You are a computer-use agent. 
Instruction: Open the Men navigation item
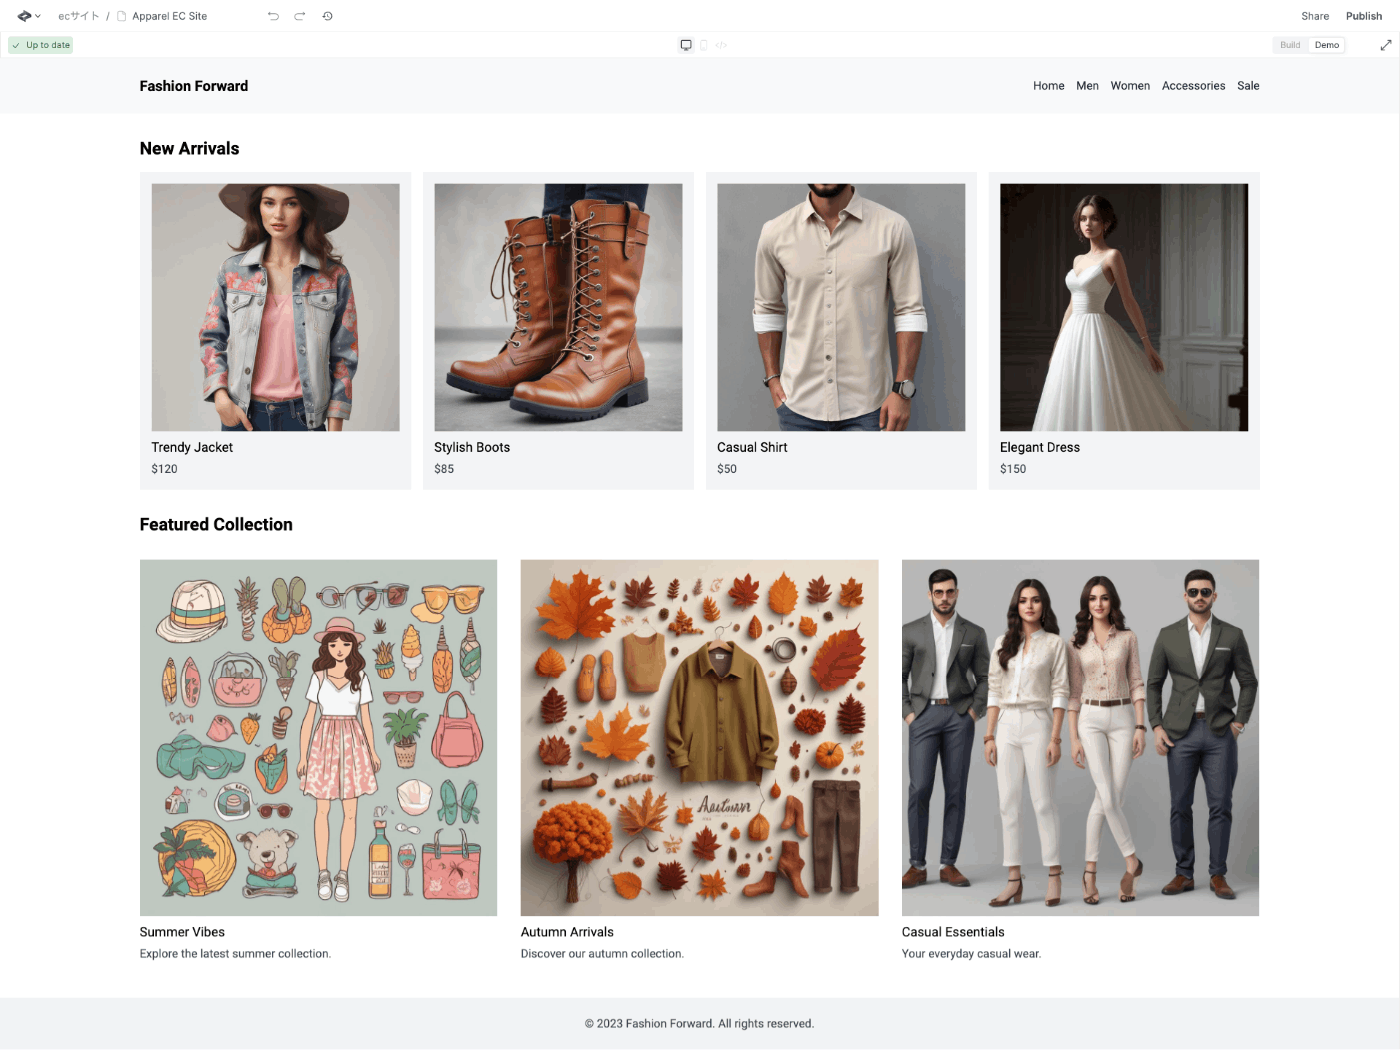1088,86
